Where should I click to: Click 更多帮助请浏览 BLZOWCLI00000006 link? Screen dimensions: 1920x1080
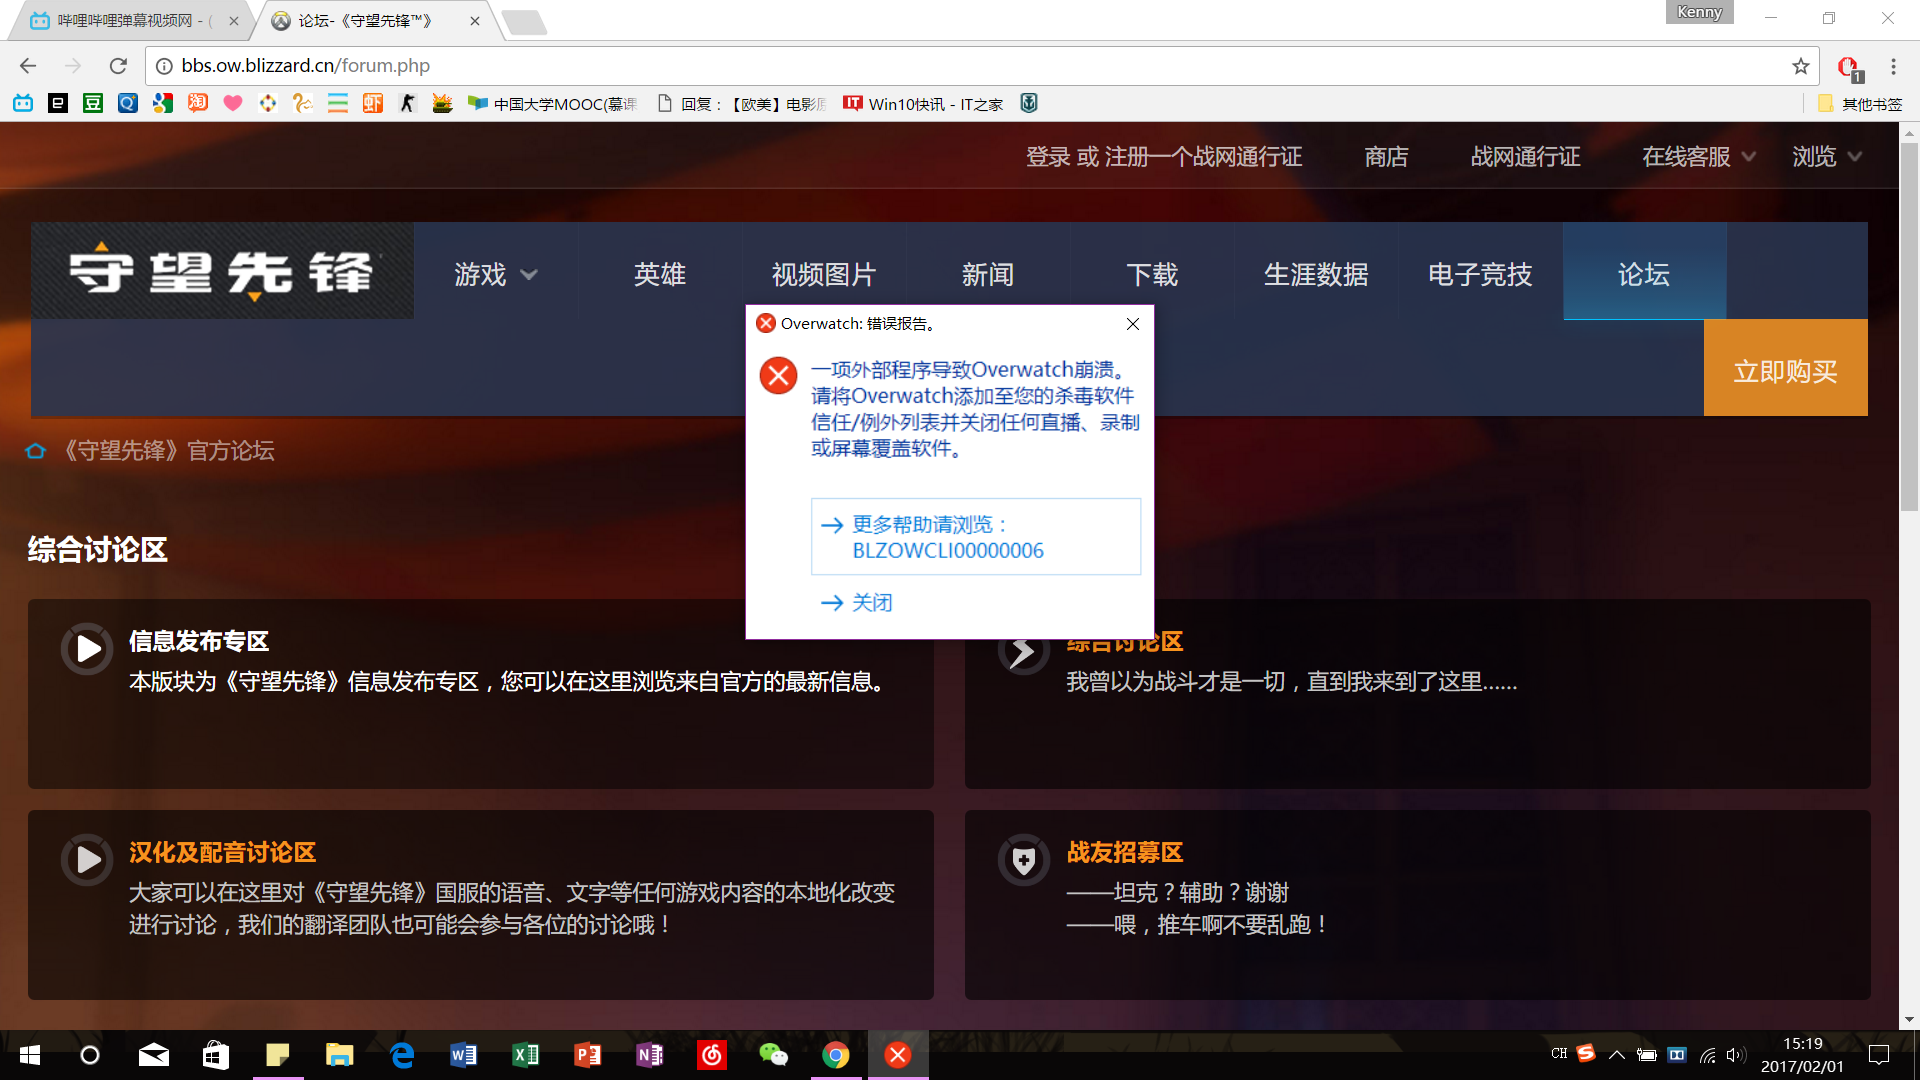976,537
